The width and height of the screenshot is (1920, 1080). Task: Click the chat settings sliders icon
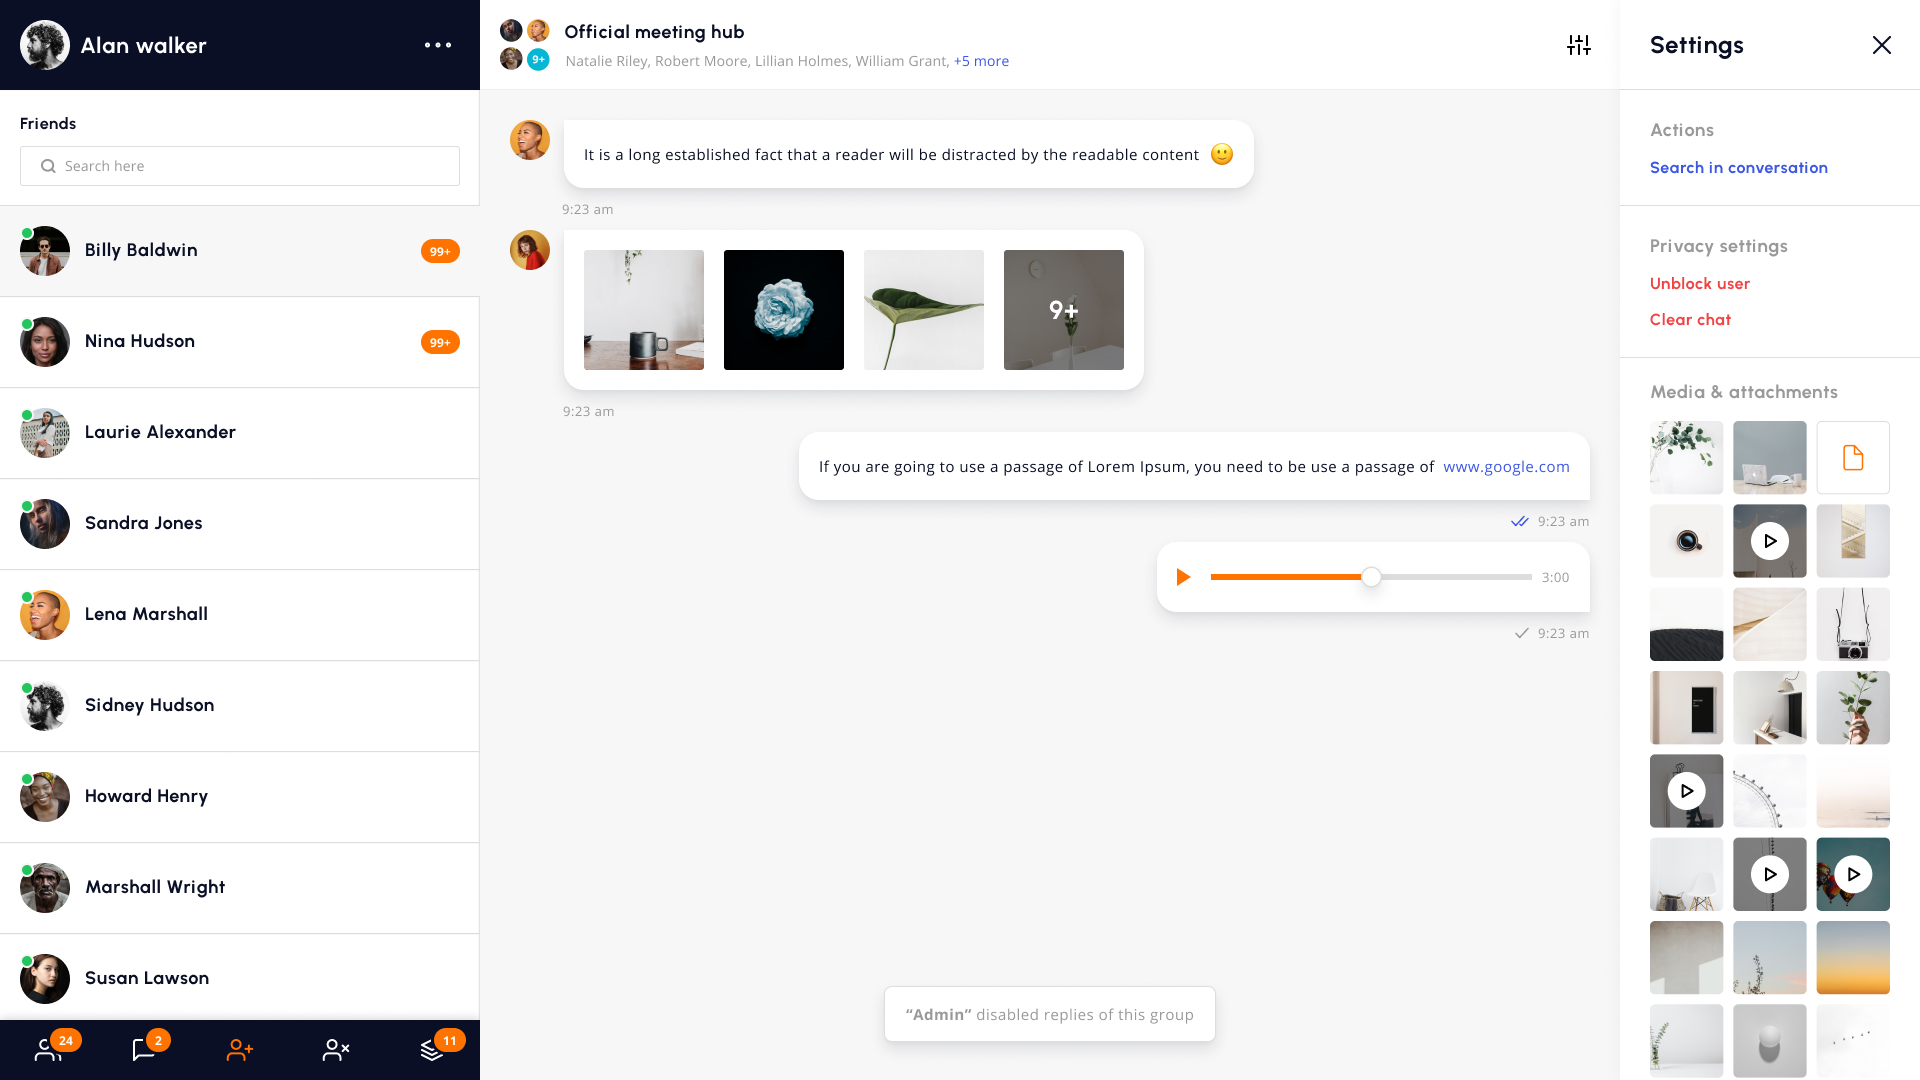[1578, 45]
